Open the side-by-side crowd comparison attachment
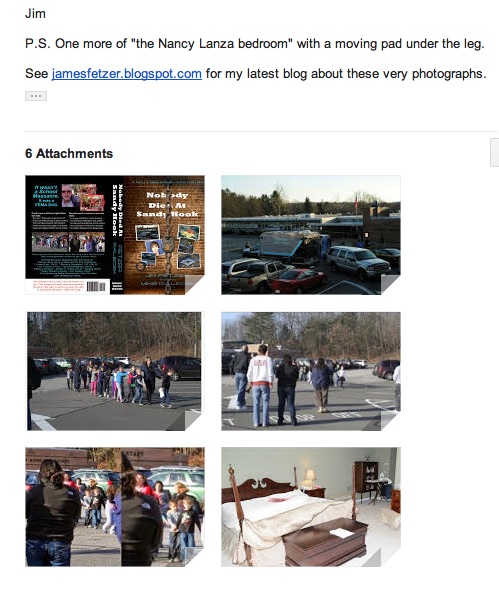 coord(115,507)
